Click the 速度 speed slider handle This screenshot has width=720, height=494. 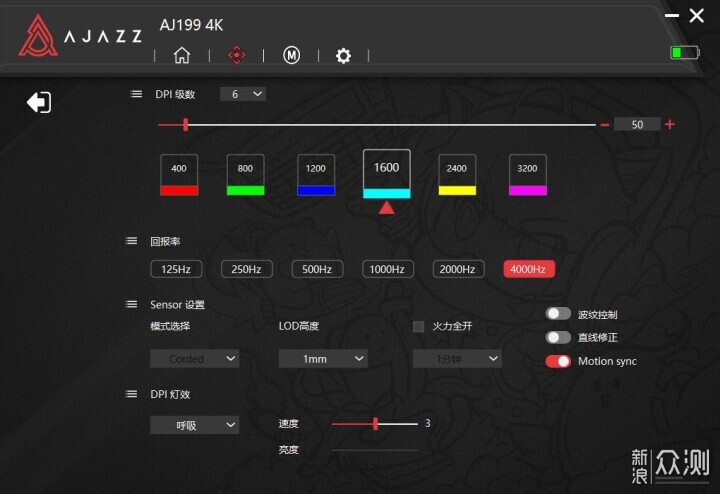376,424
